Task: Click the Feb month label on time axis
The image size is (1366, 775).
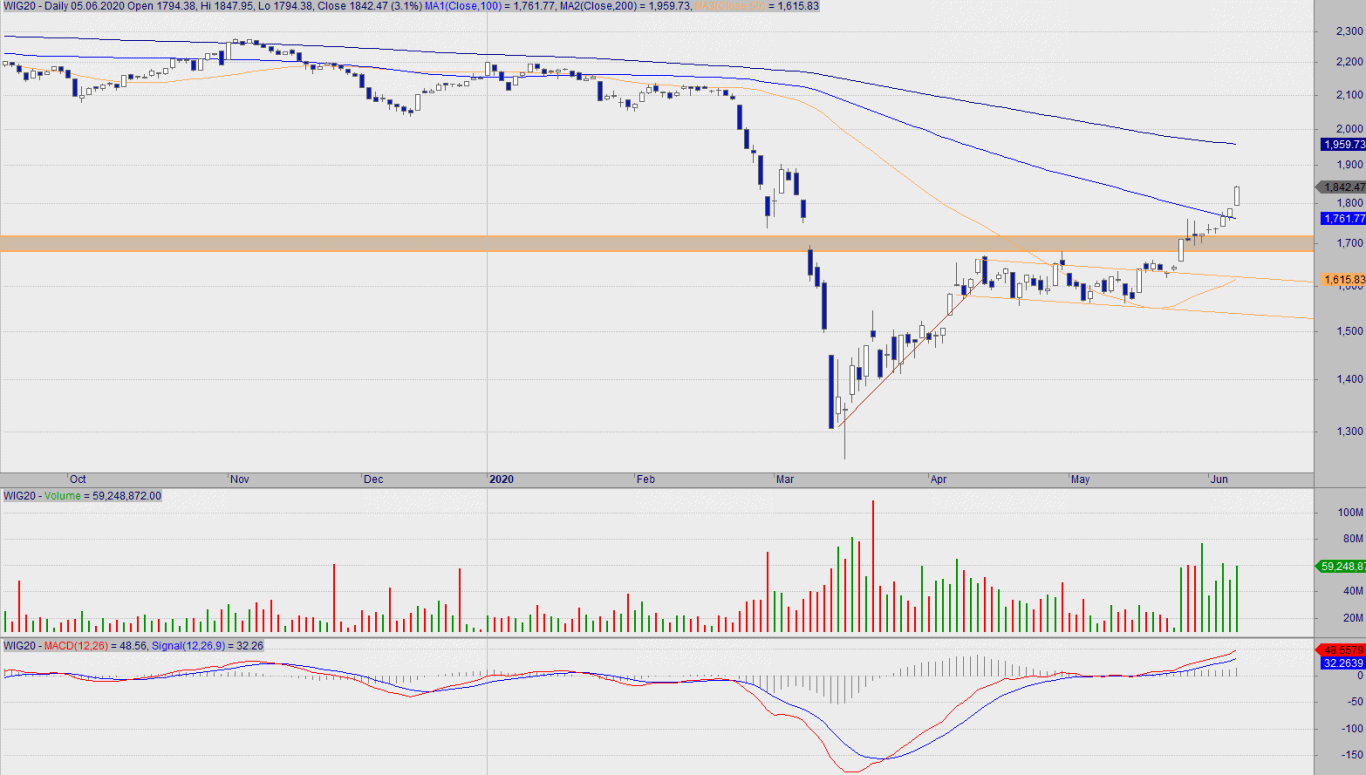Action: [x=646, y=479]
